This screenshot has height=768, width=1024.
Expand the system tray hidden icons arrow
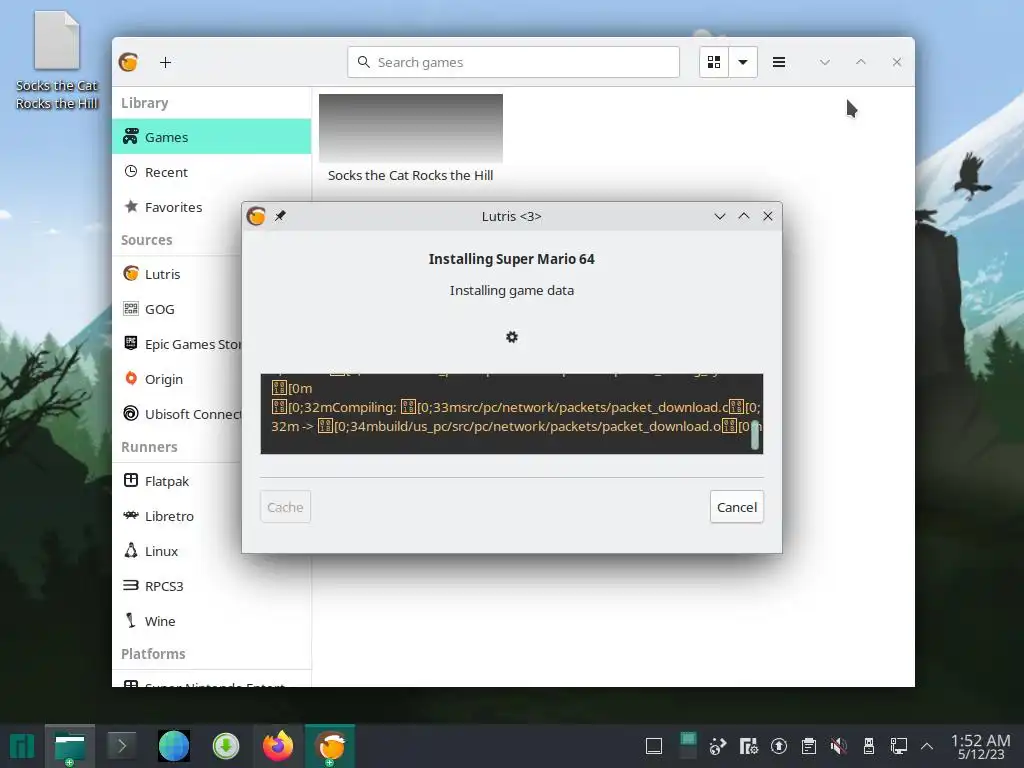pos(927,746)
